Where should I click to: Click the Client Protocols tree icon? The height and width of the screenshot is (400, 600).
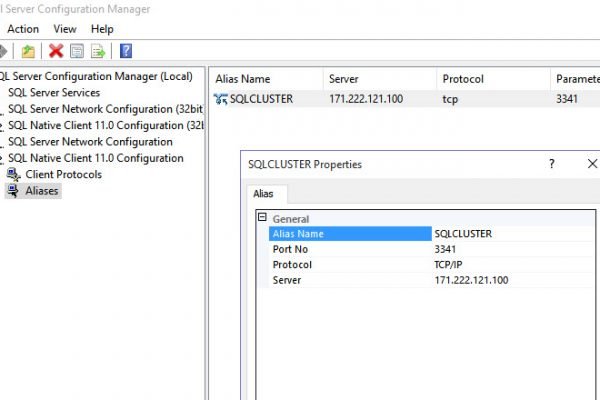coord(14,175)
